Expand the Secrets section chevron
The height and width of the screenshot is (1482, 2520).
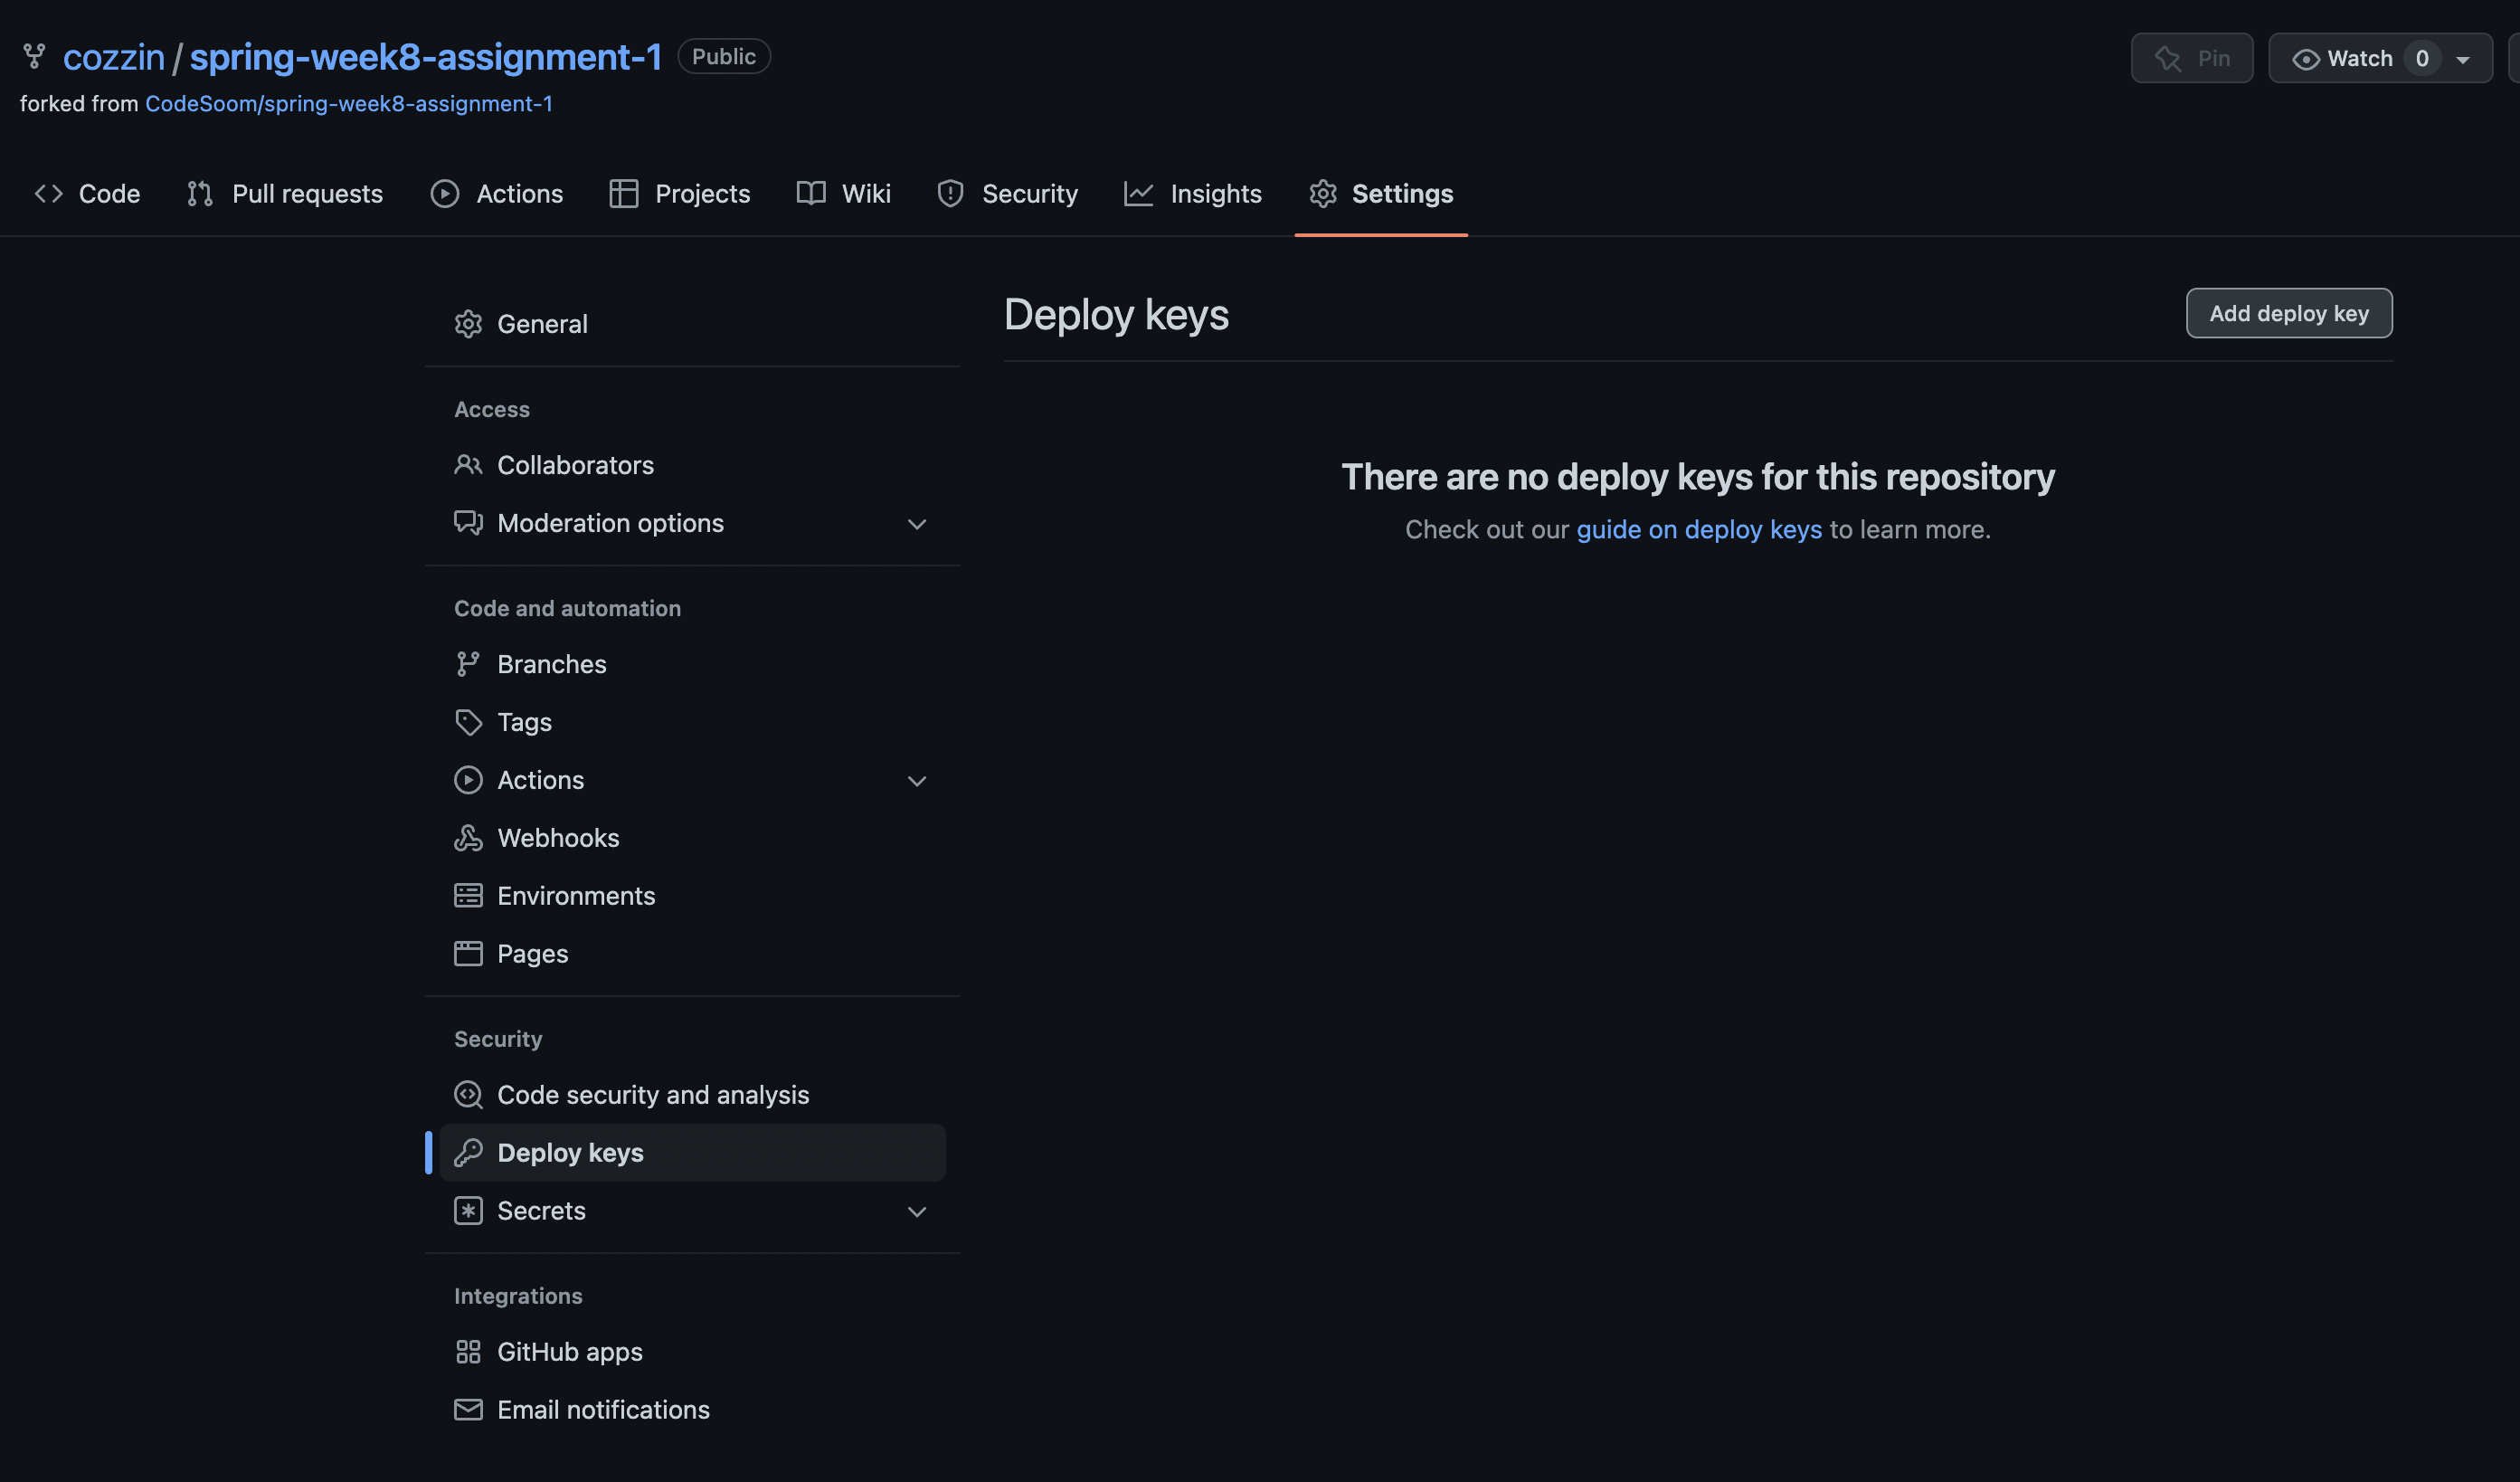click(917, 1212)
